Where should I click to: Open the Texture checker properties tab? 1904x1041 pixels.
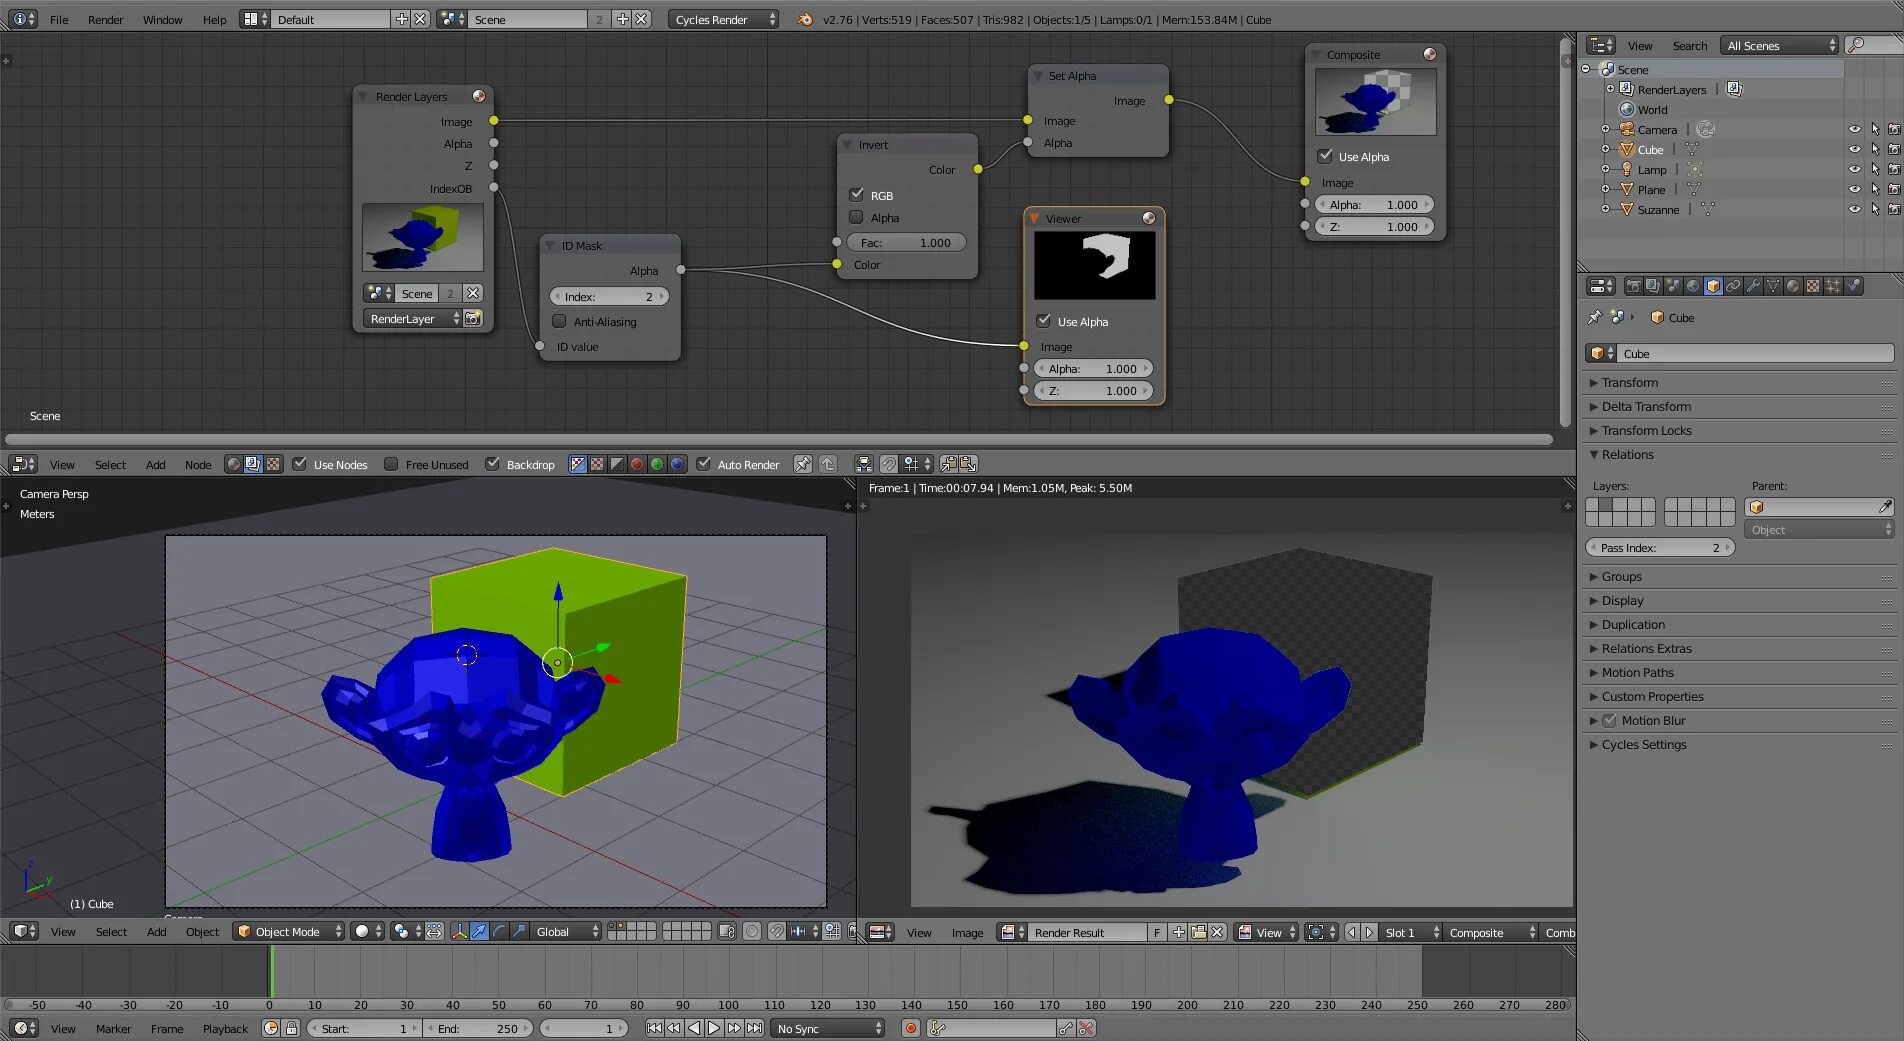click(x=1813, y=286)
